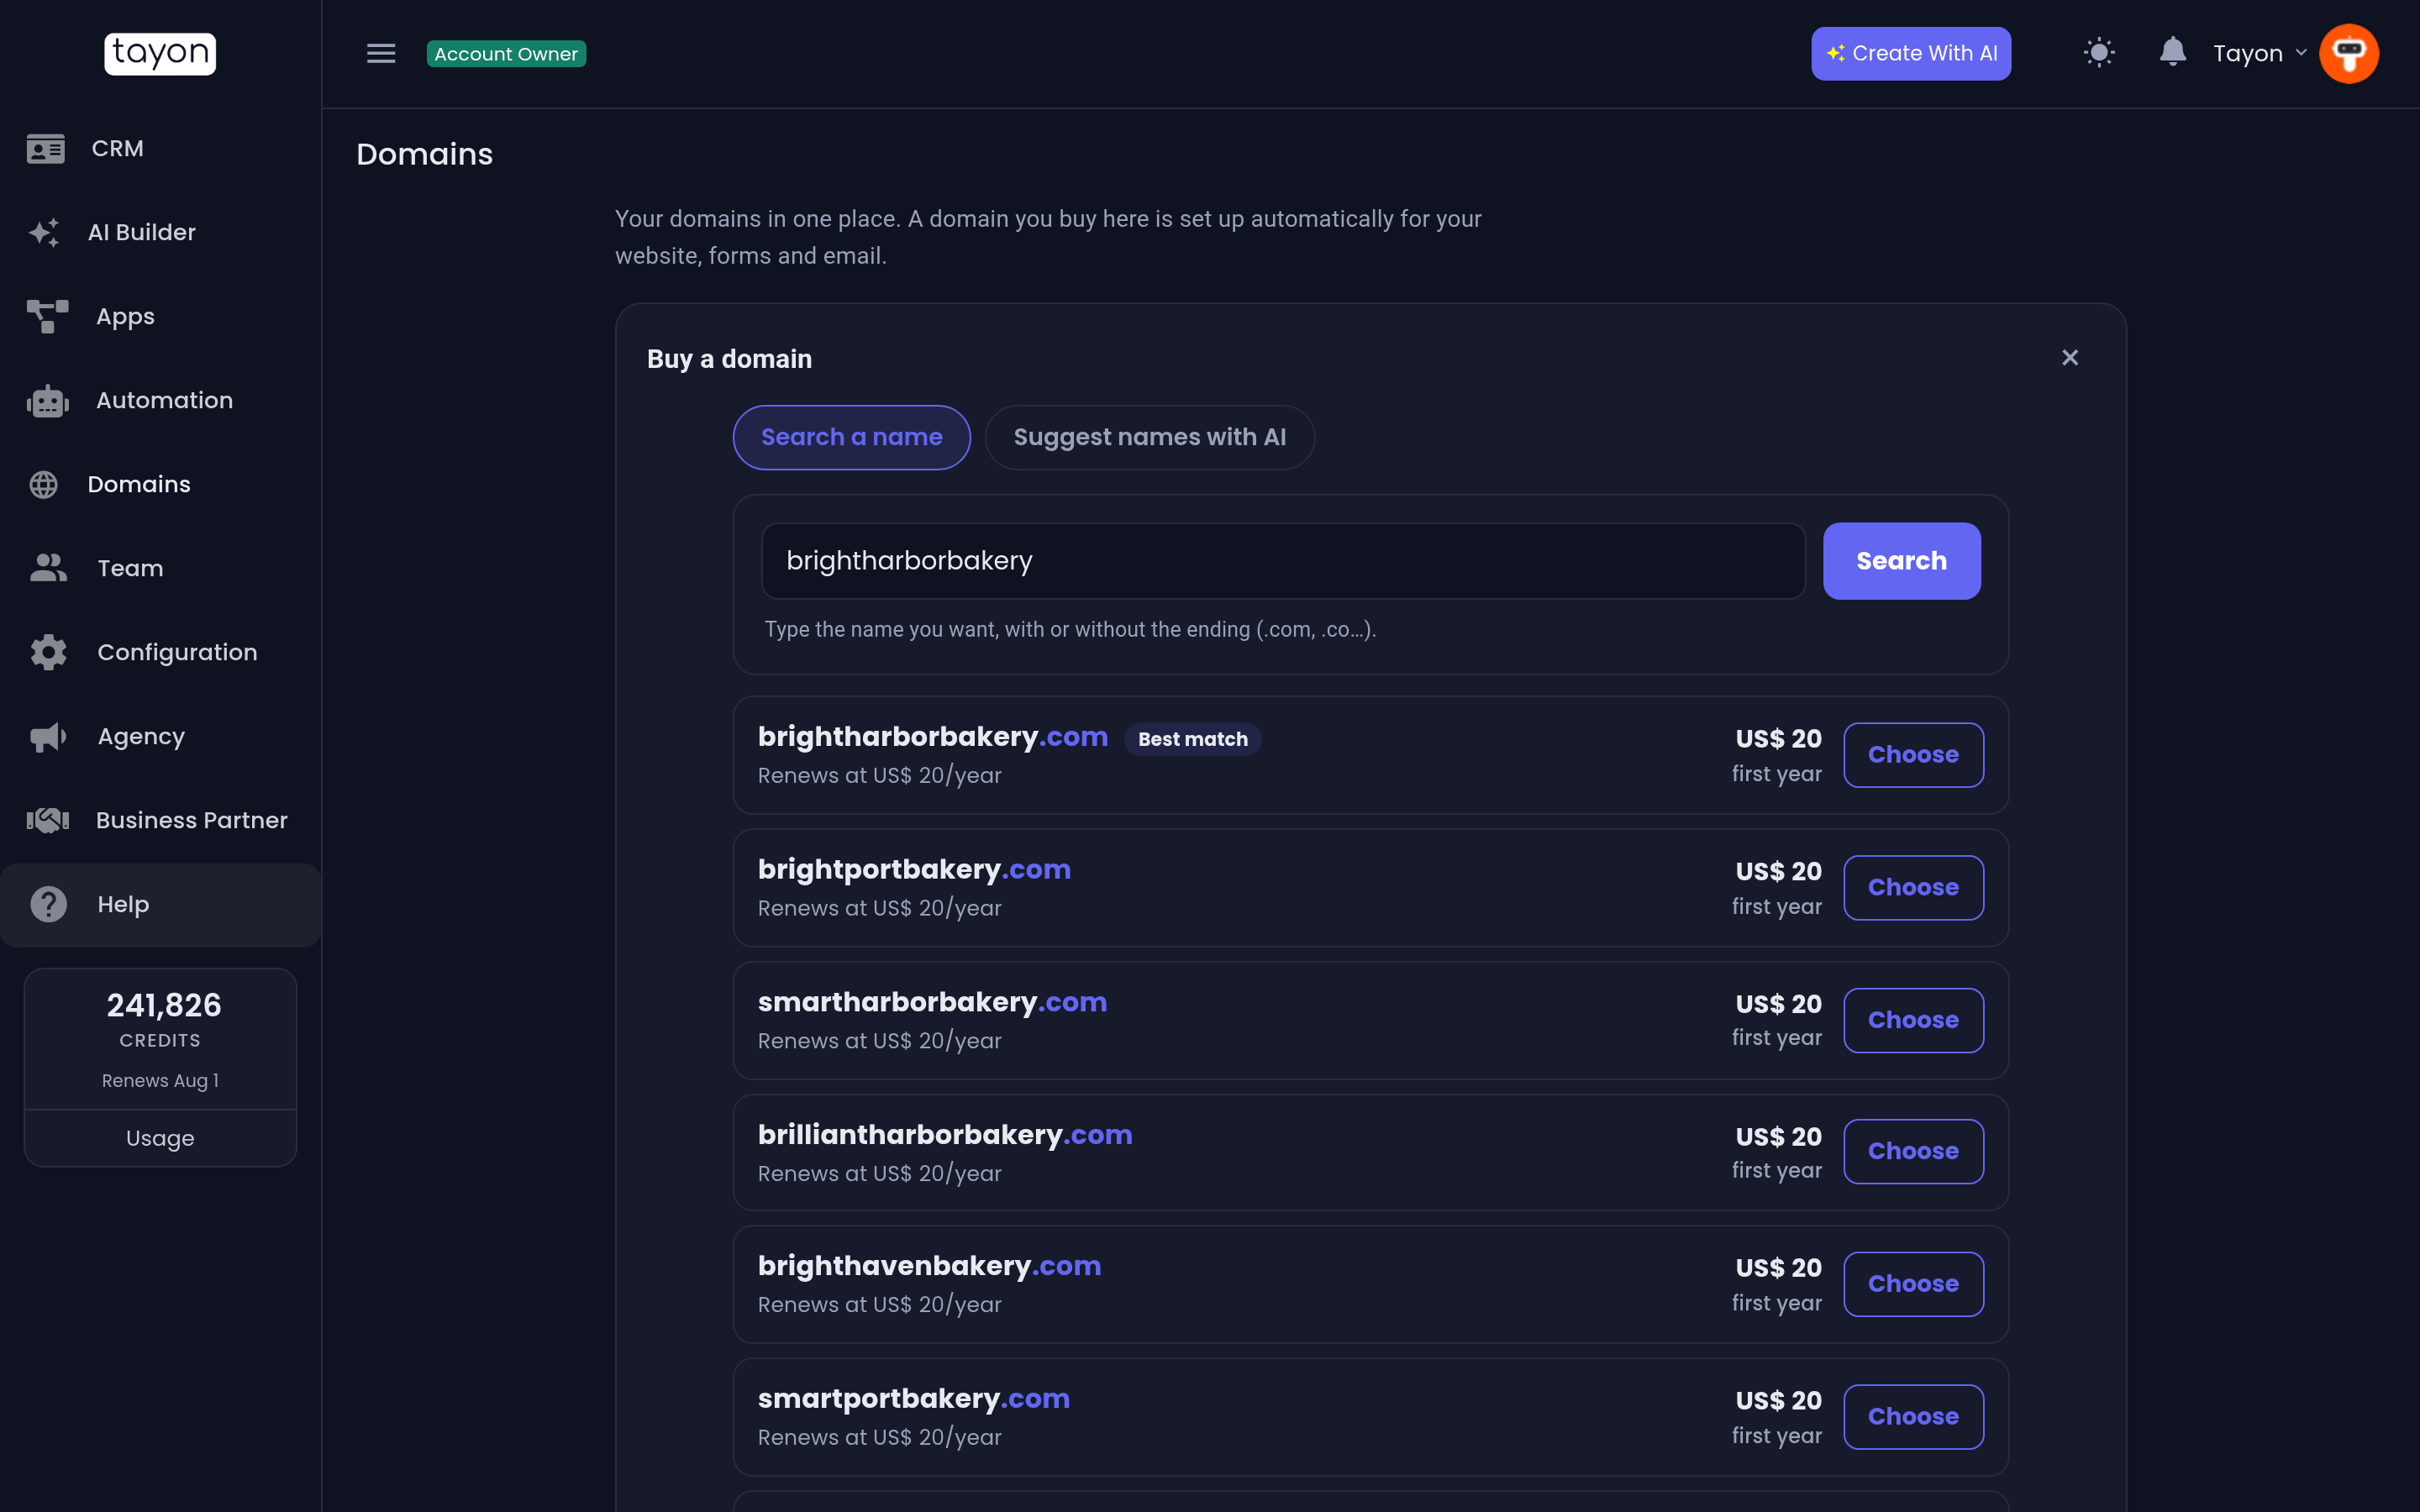Toggle the hamburger menu icon
This screenshot has height=1512, width=2420.
381,54
